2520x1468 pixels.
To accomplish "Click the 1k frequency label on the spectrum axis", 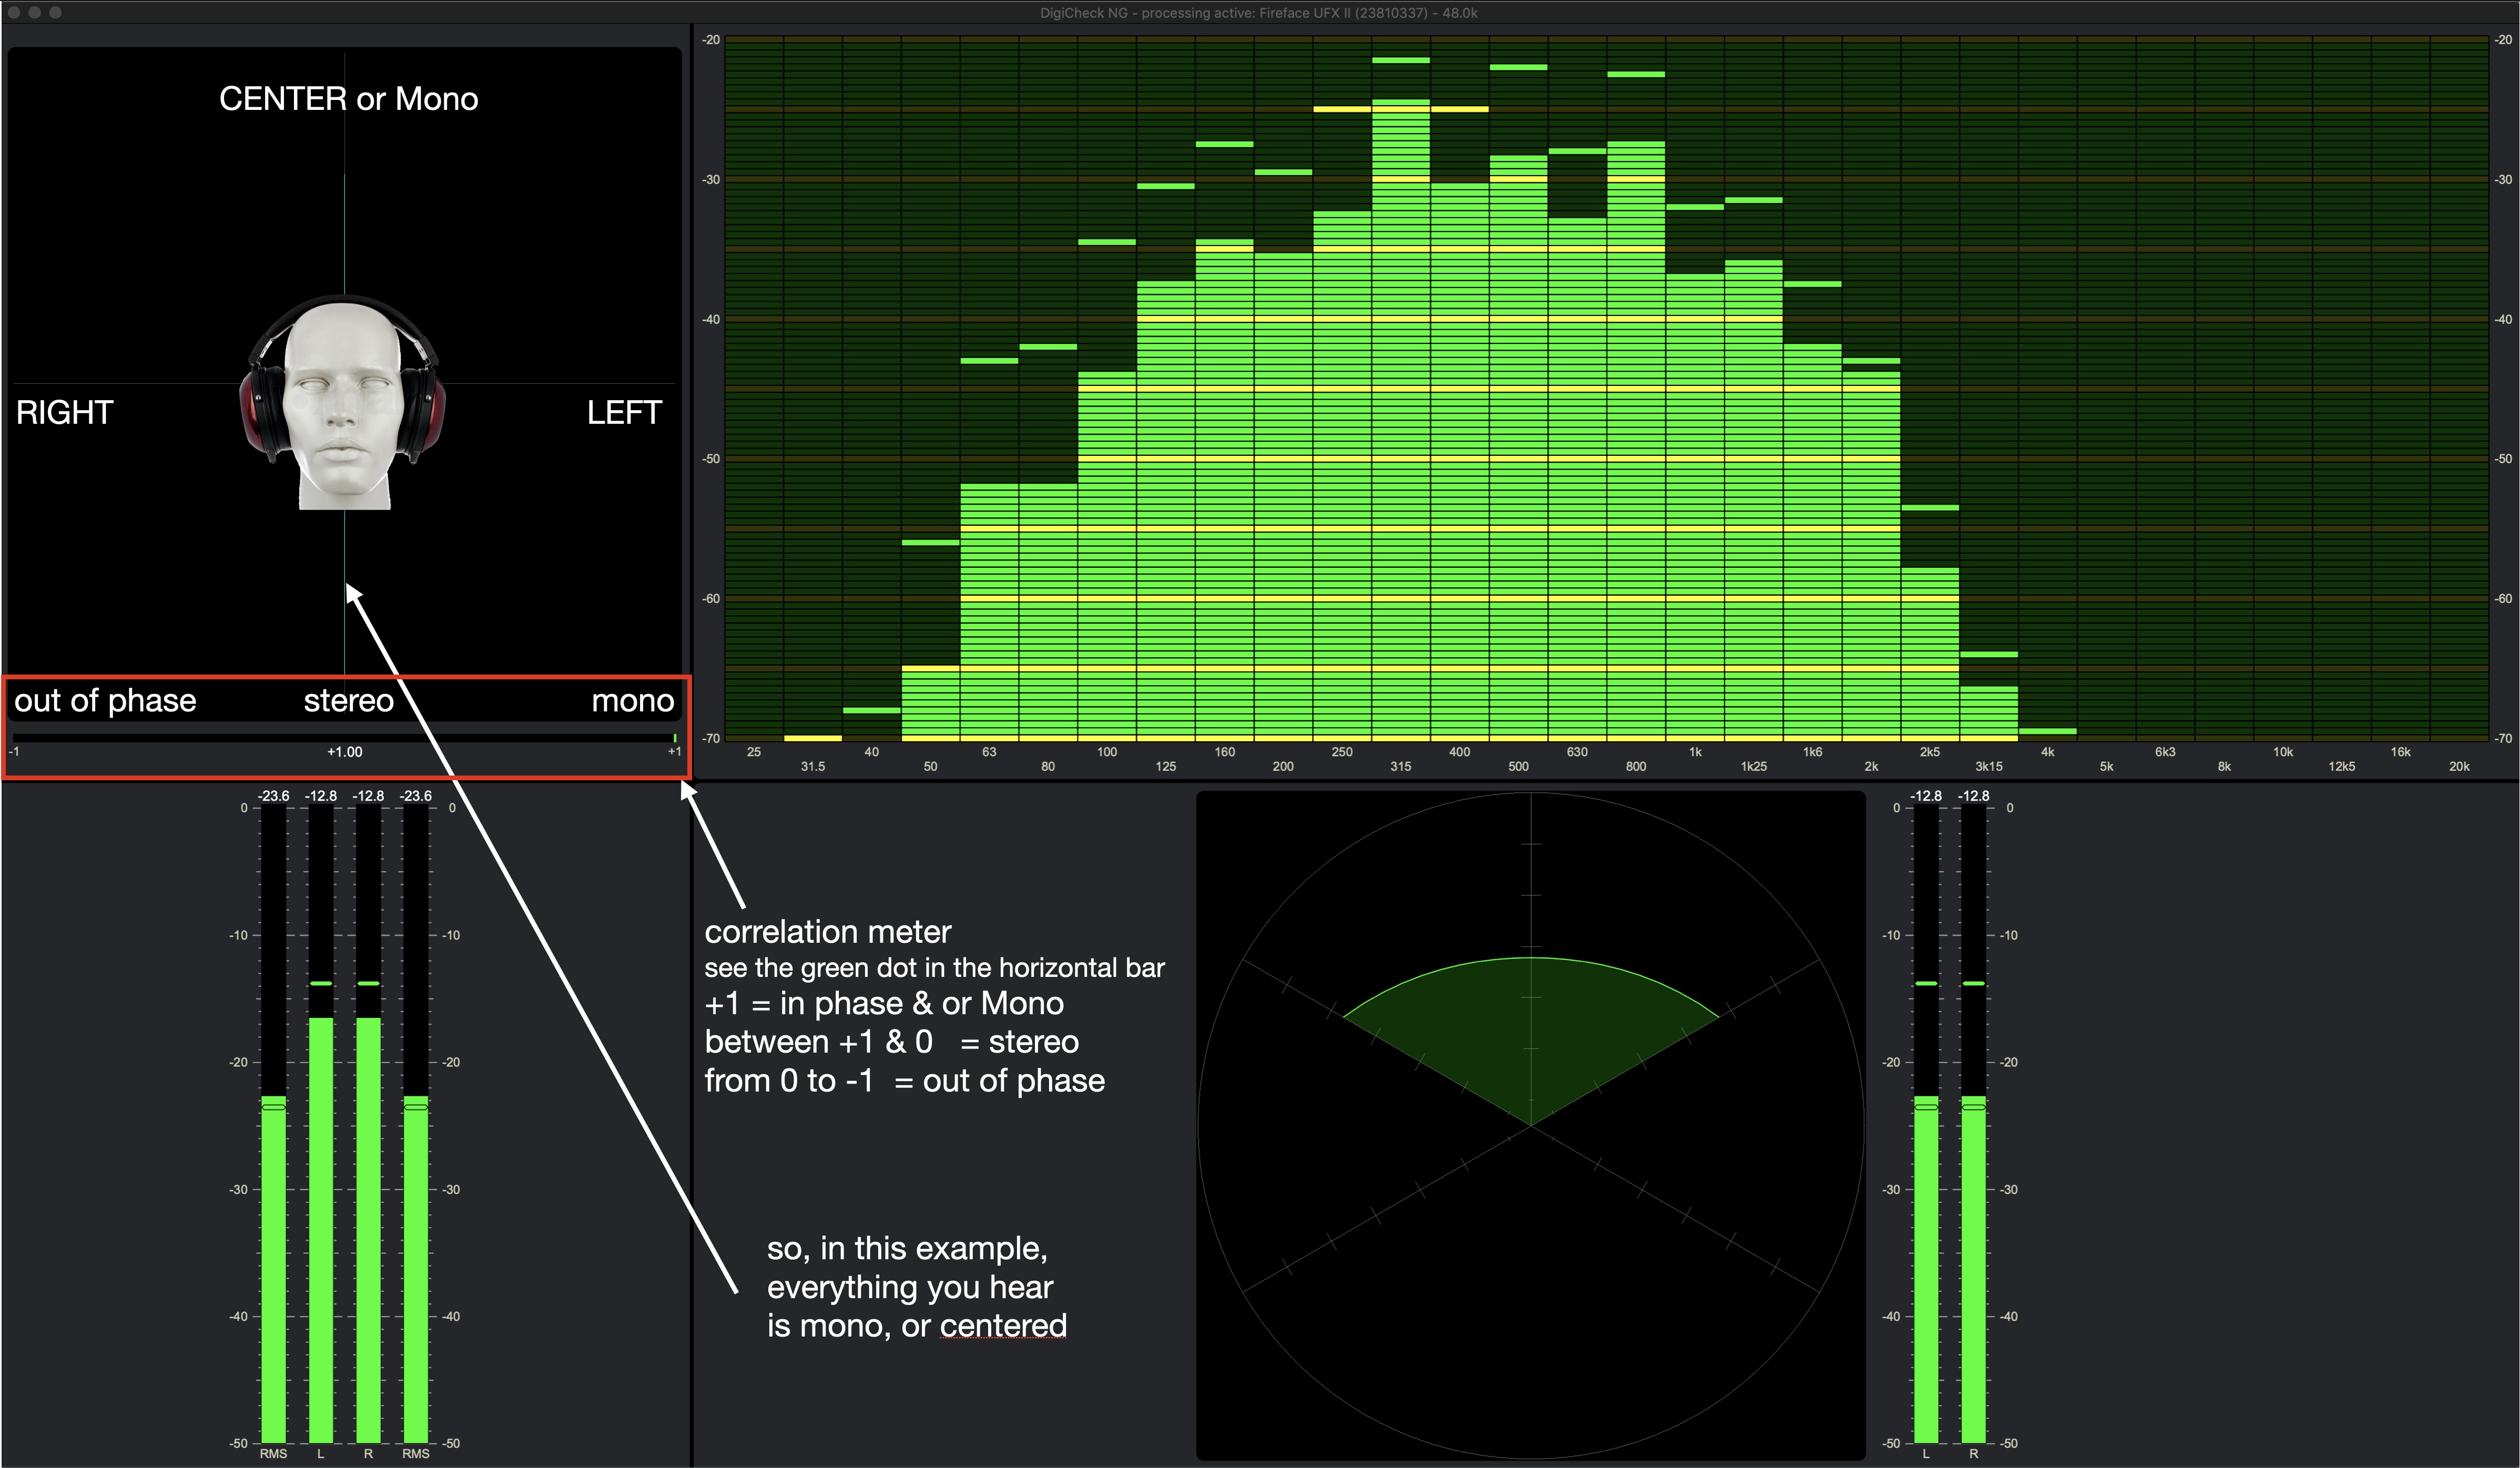I will click(1695, 752).
